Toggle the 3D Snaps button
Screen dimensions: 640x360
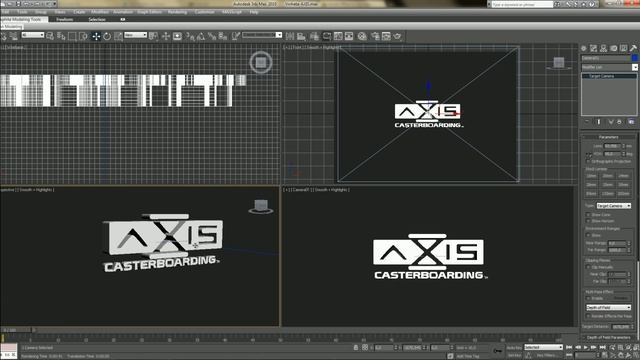pyautogui.click(x=190, y=36)
